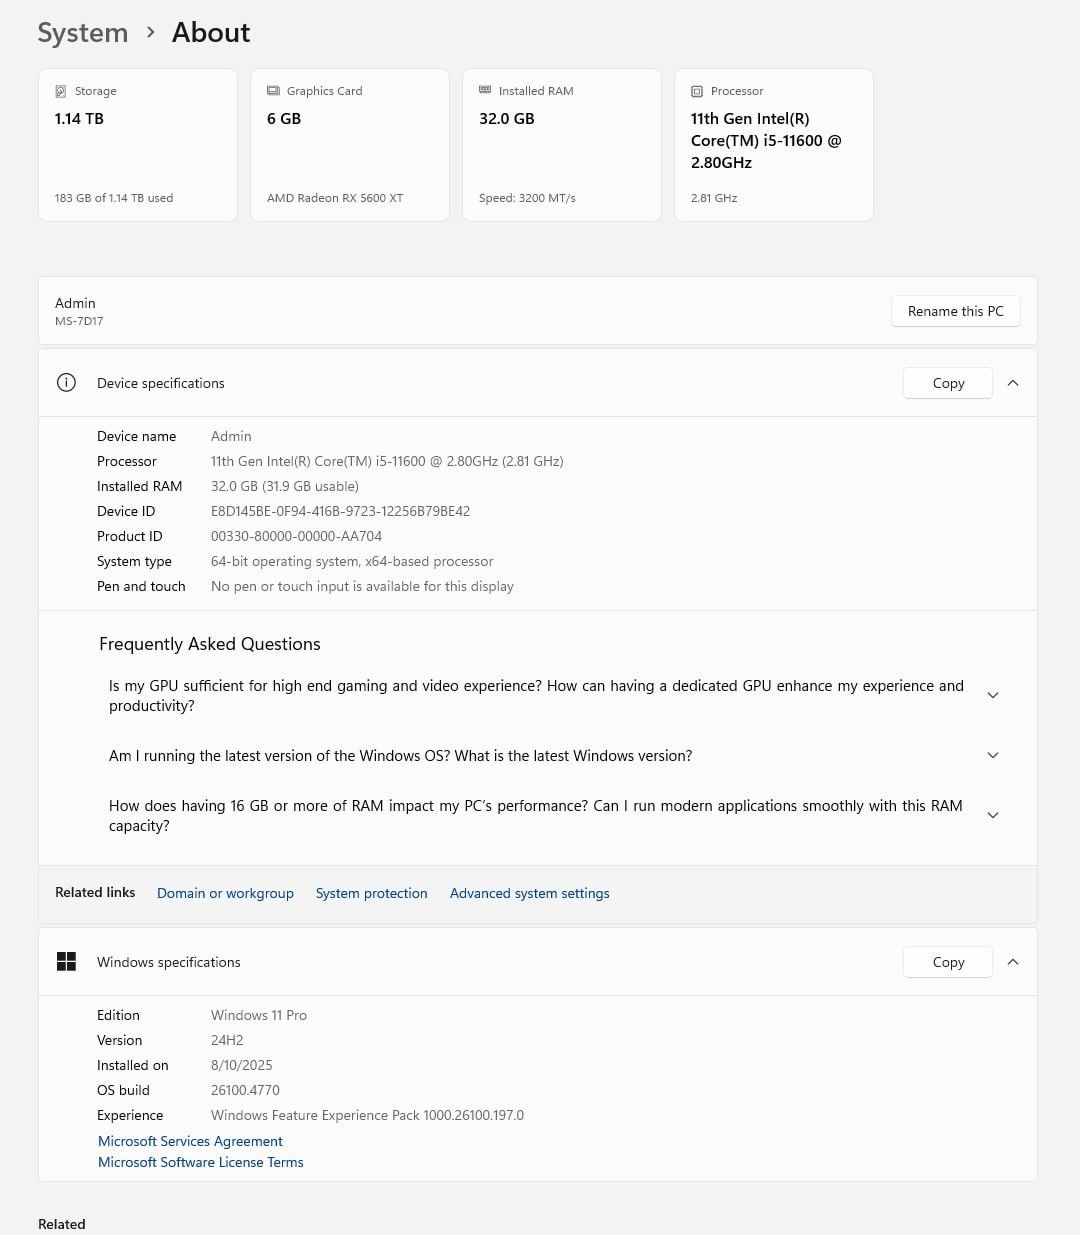Click the 24H2 version value
The image size is (1080, 1235).
(227, 1040)
